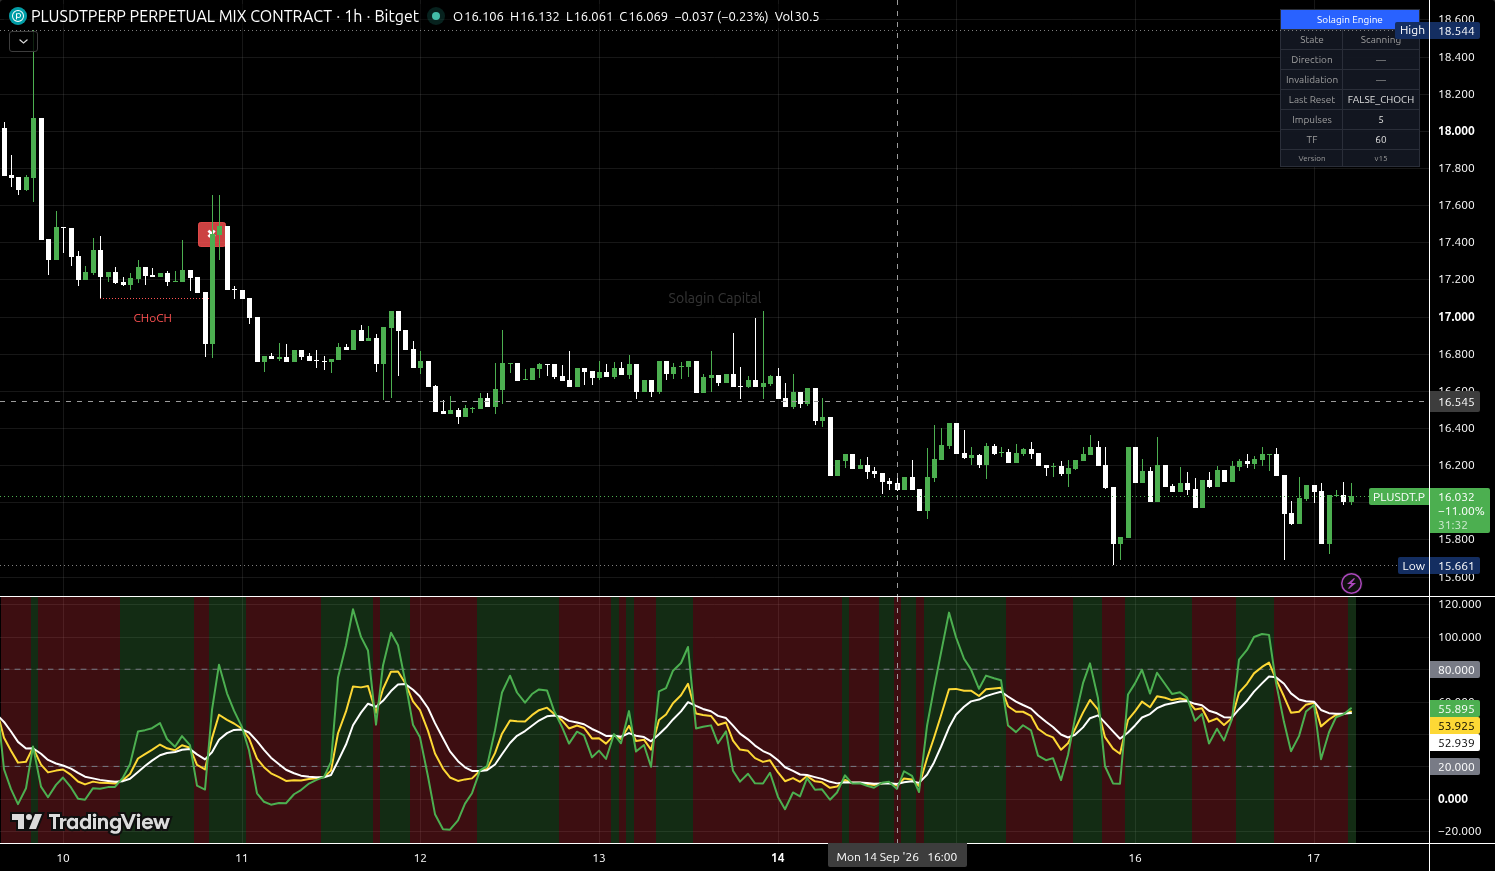Click the Low 15.661 price label
Viewport: 1495px width, 871px height.
click(1439, 566)
